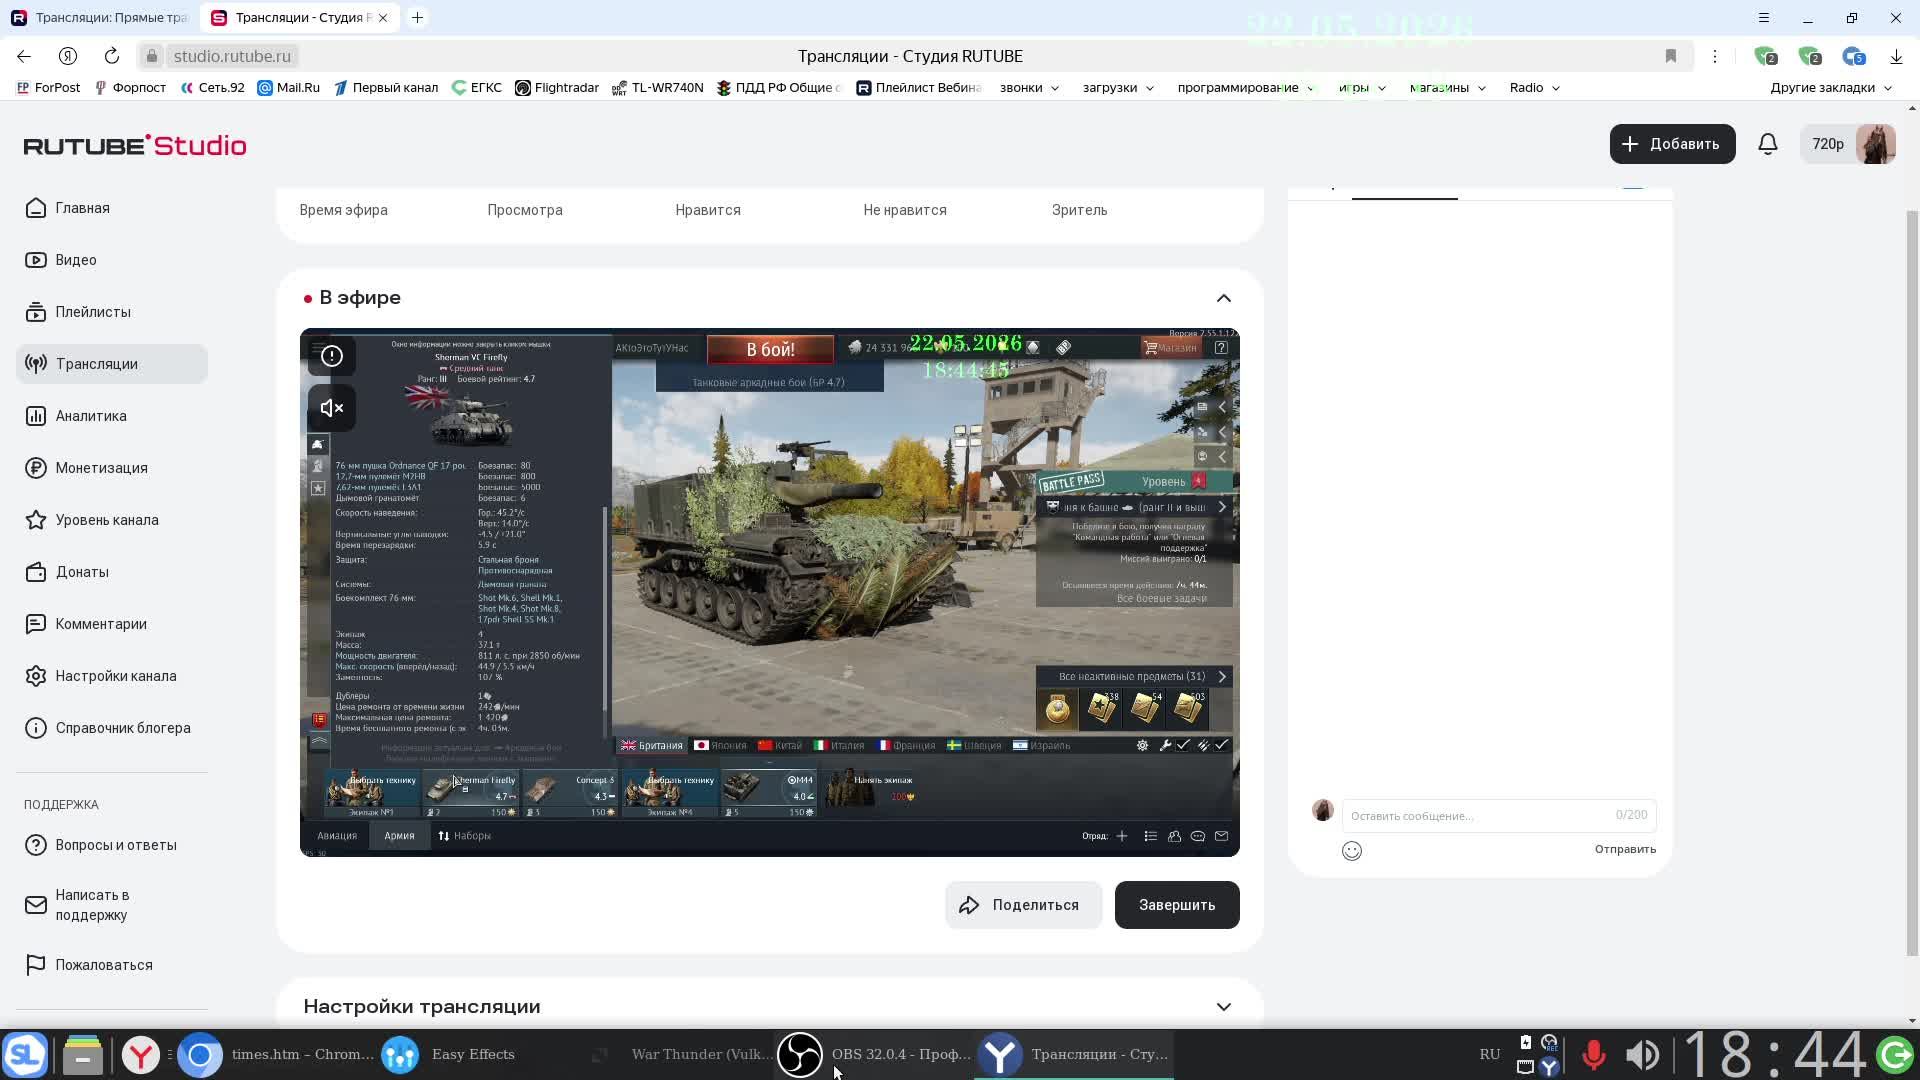Click the Настройки канала gear icon
The image size is (1920, 1080).
(36, 676)
